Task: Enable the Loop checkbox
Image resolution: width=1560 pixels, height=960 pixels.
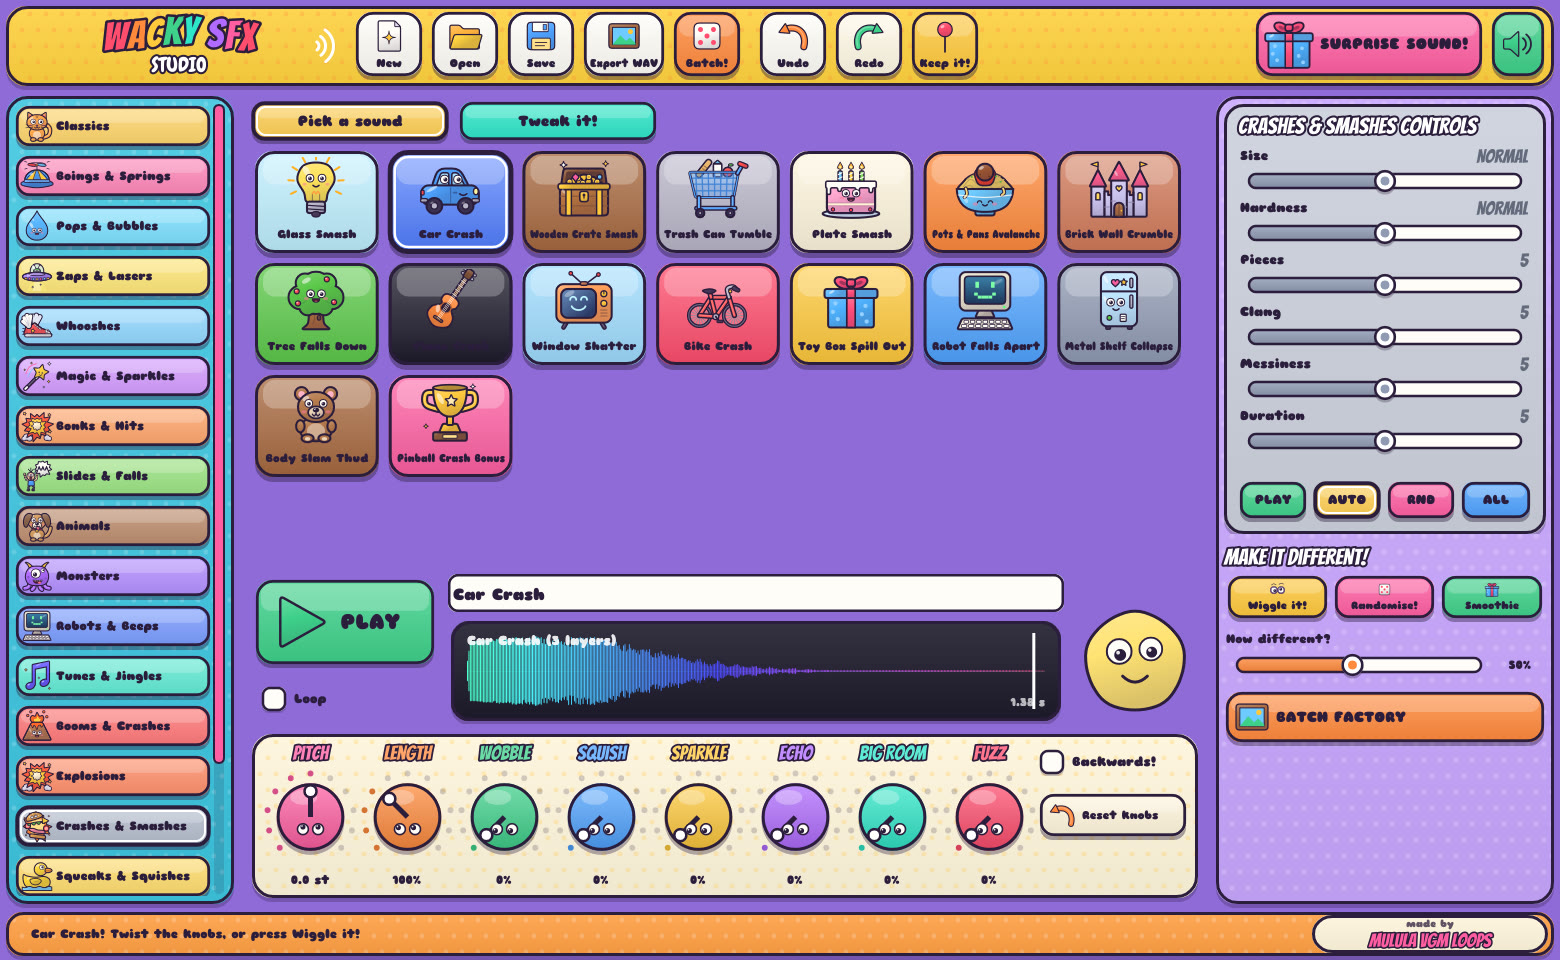Action: tap(274, 699)
